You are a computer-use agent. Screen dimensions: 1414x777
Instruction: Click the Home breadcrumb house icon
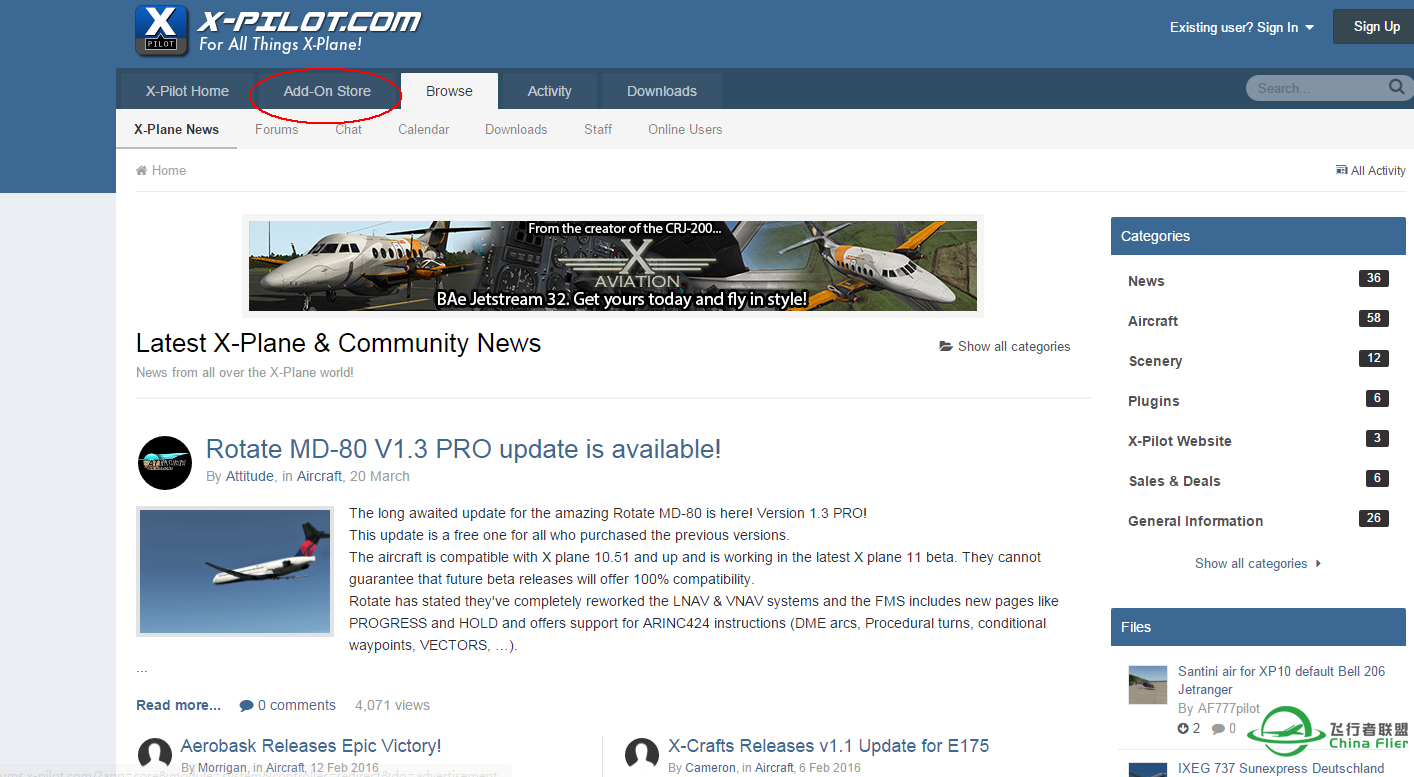(x=142, y=171)
